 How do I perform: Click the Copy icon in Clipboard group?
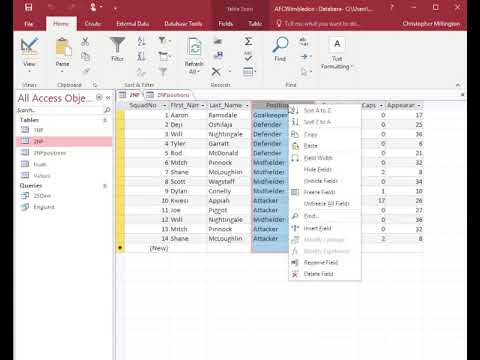pyautogui.click(x=85, y=56)
